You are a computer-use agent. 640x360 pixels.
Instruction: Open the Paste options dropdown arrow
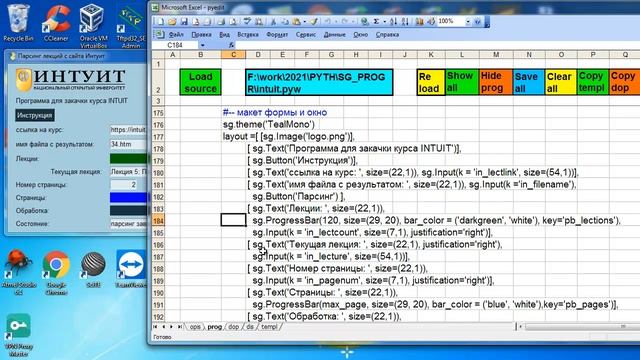point(305,21)
